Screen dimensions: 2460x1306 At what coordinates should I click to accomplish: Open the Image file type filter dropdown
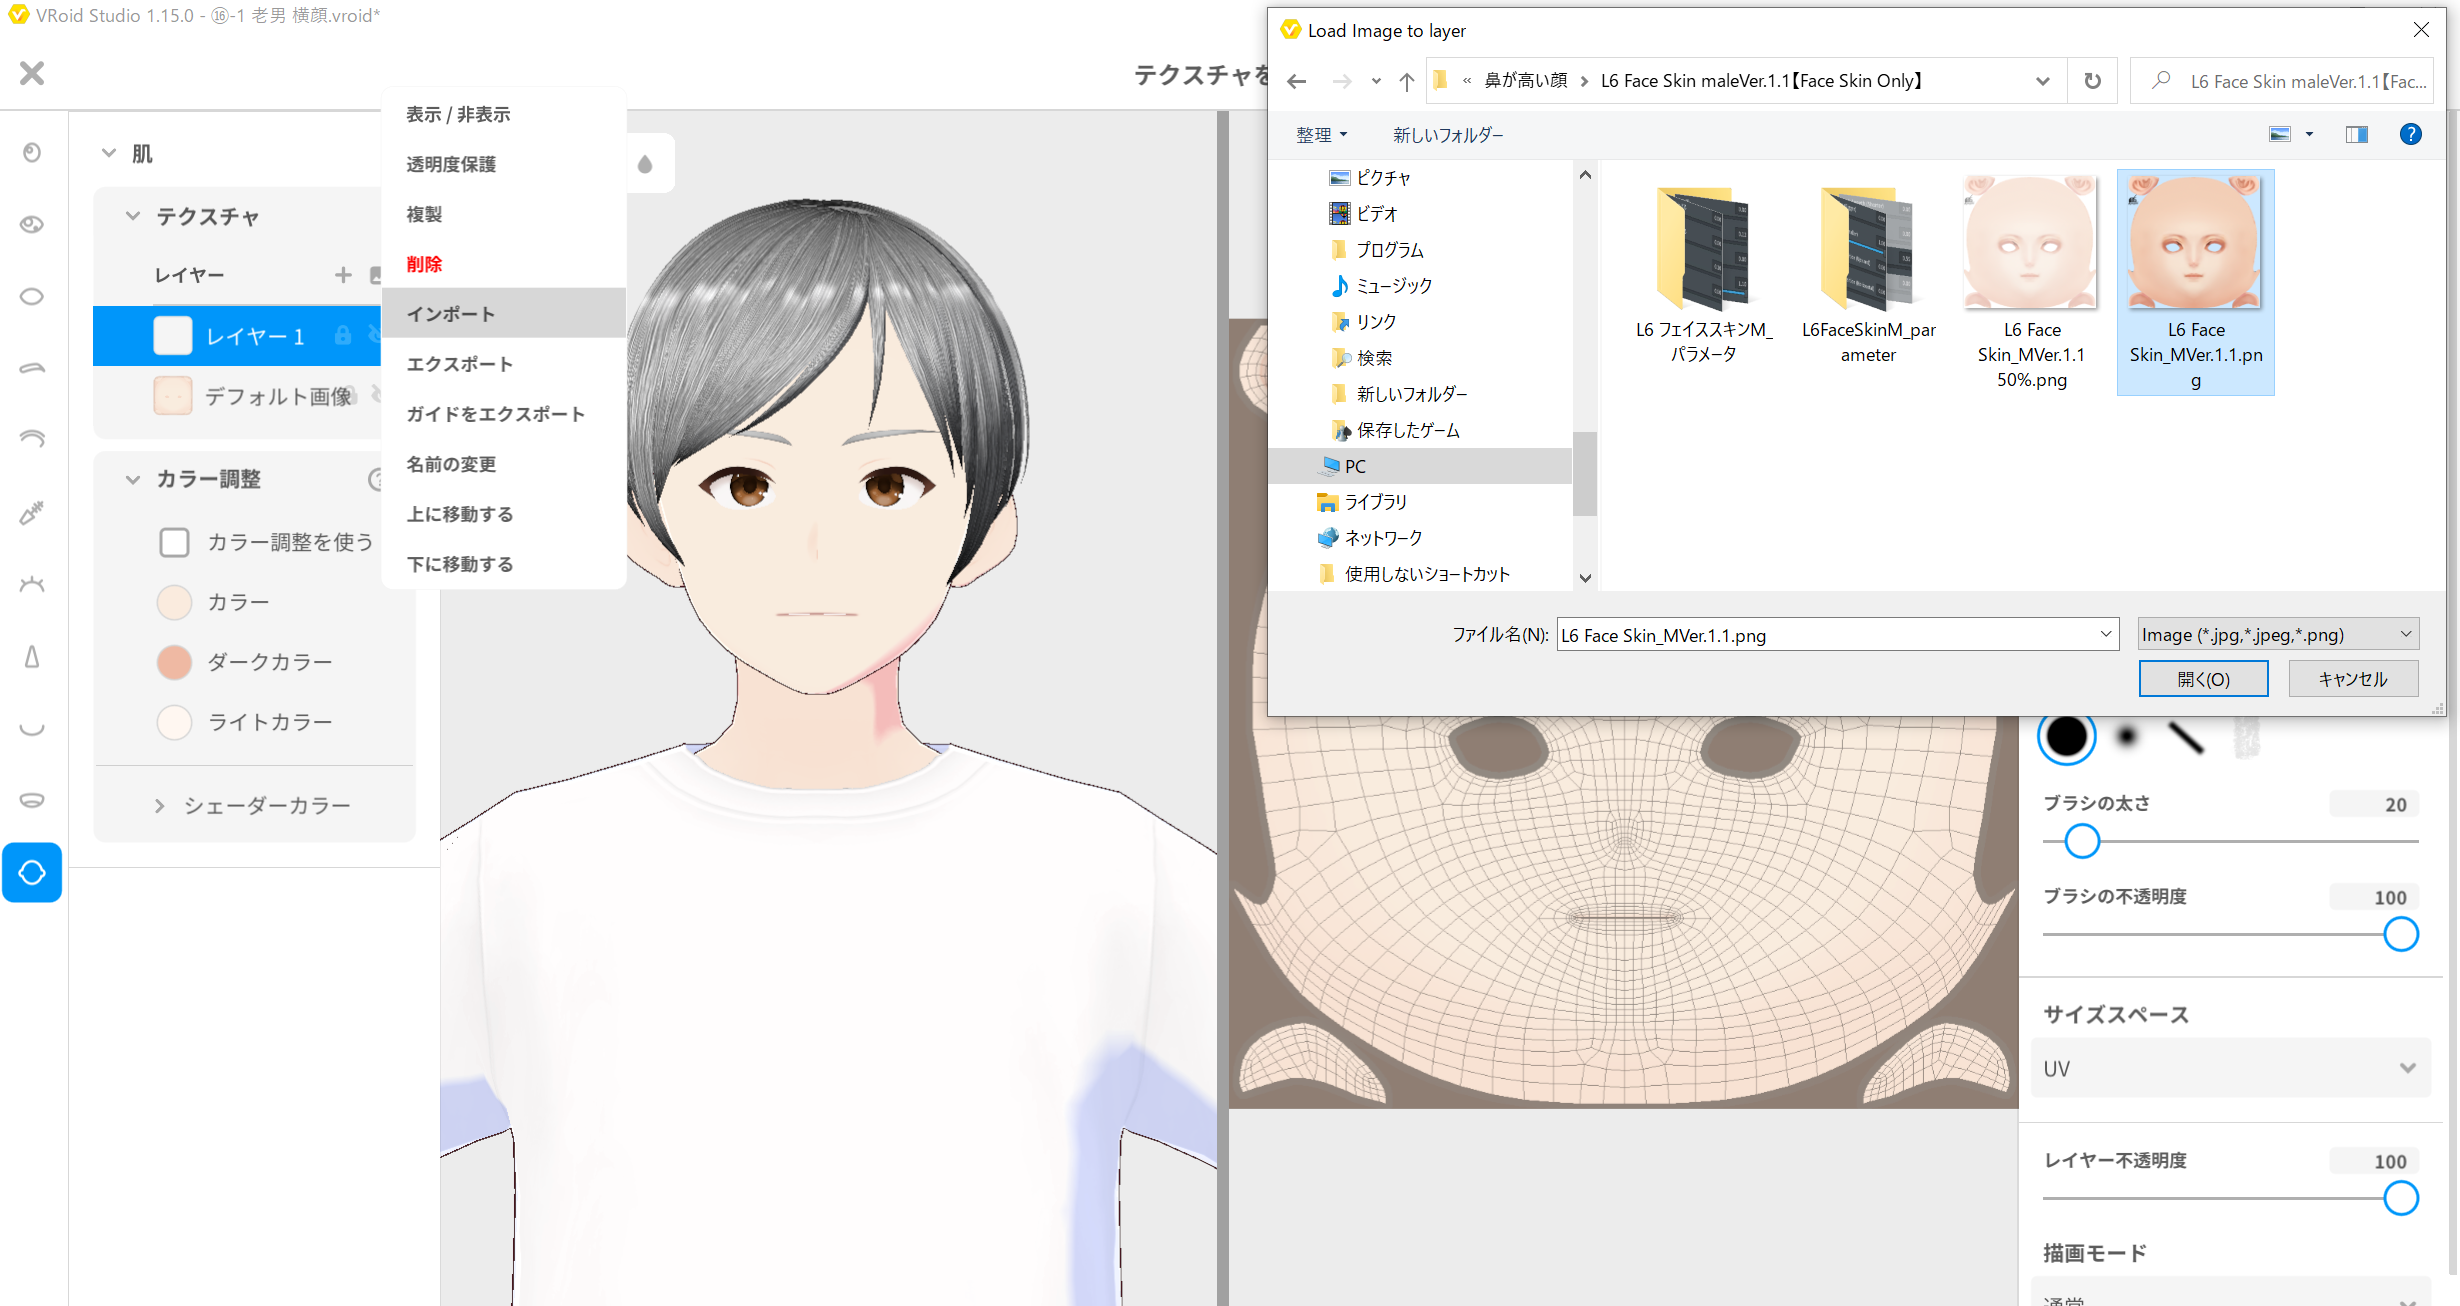pos(2278,634)
